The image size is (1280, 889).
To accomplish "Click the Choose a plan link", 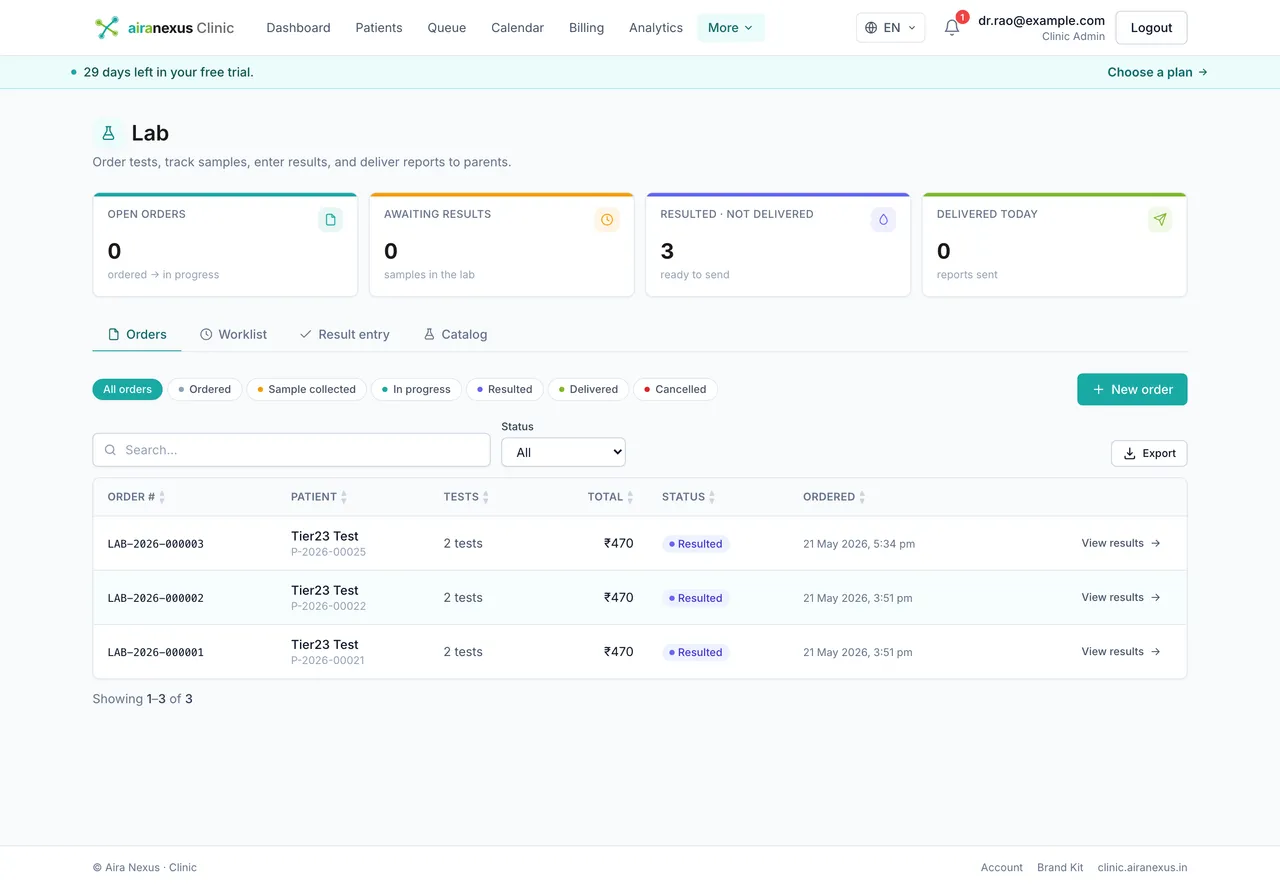I will click(1158, 72).
